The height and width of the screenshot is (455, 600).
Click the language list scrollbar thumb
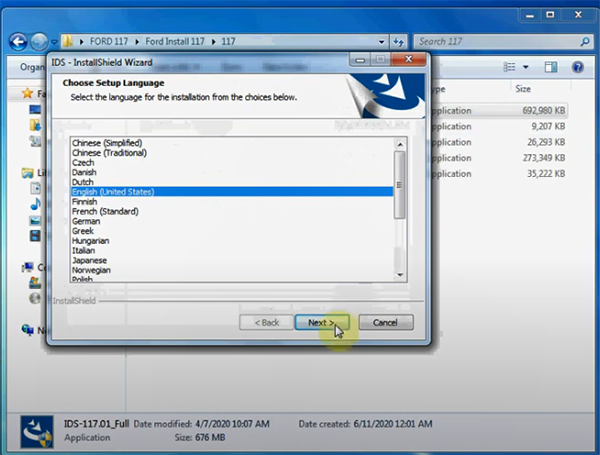coord(399,185)
